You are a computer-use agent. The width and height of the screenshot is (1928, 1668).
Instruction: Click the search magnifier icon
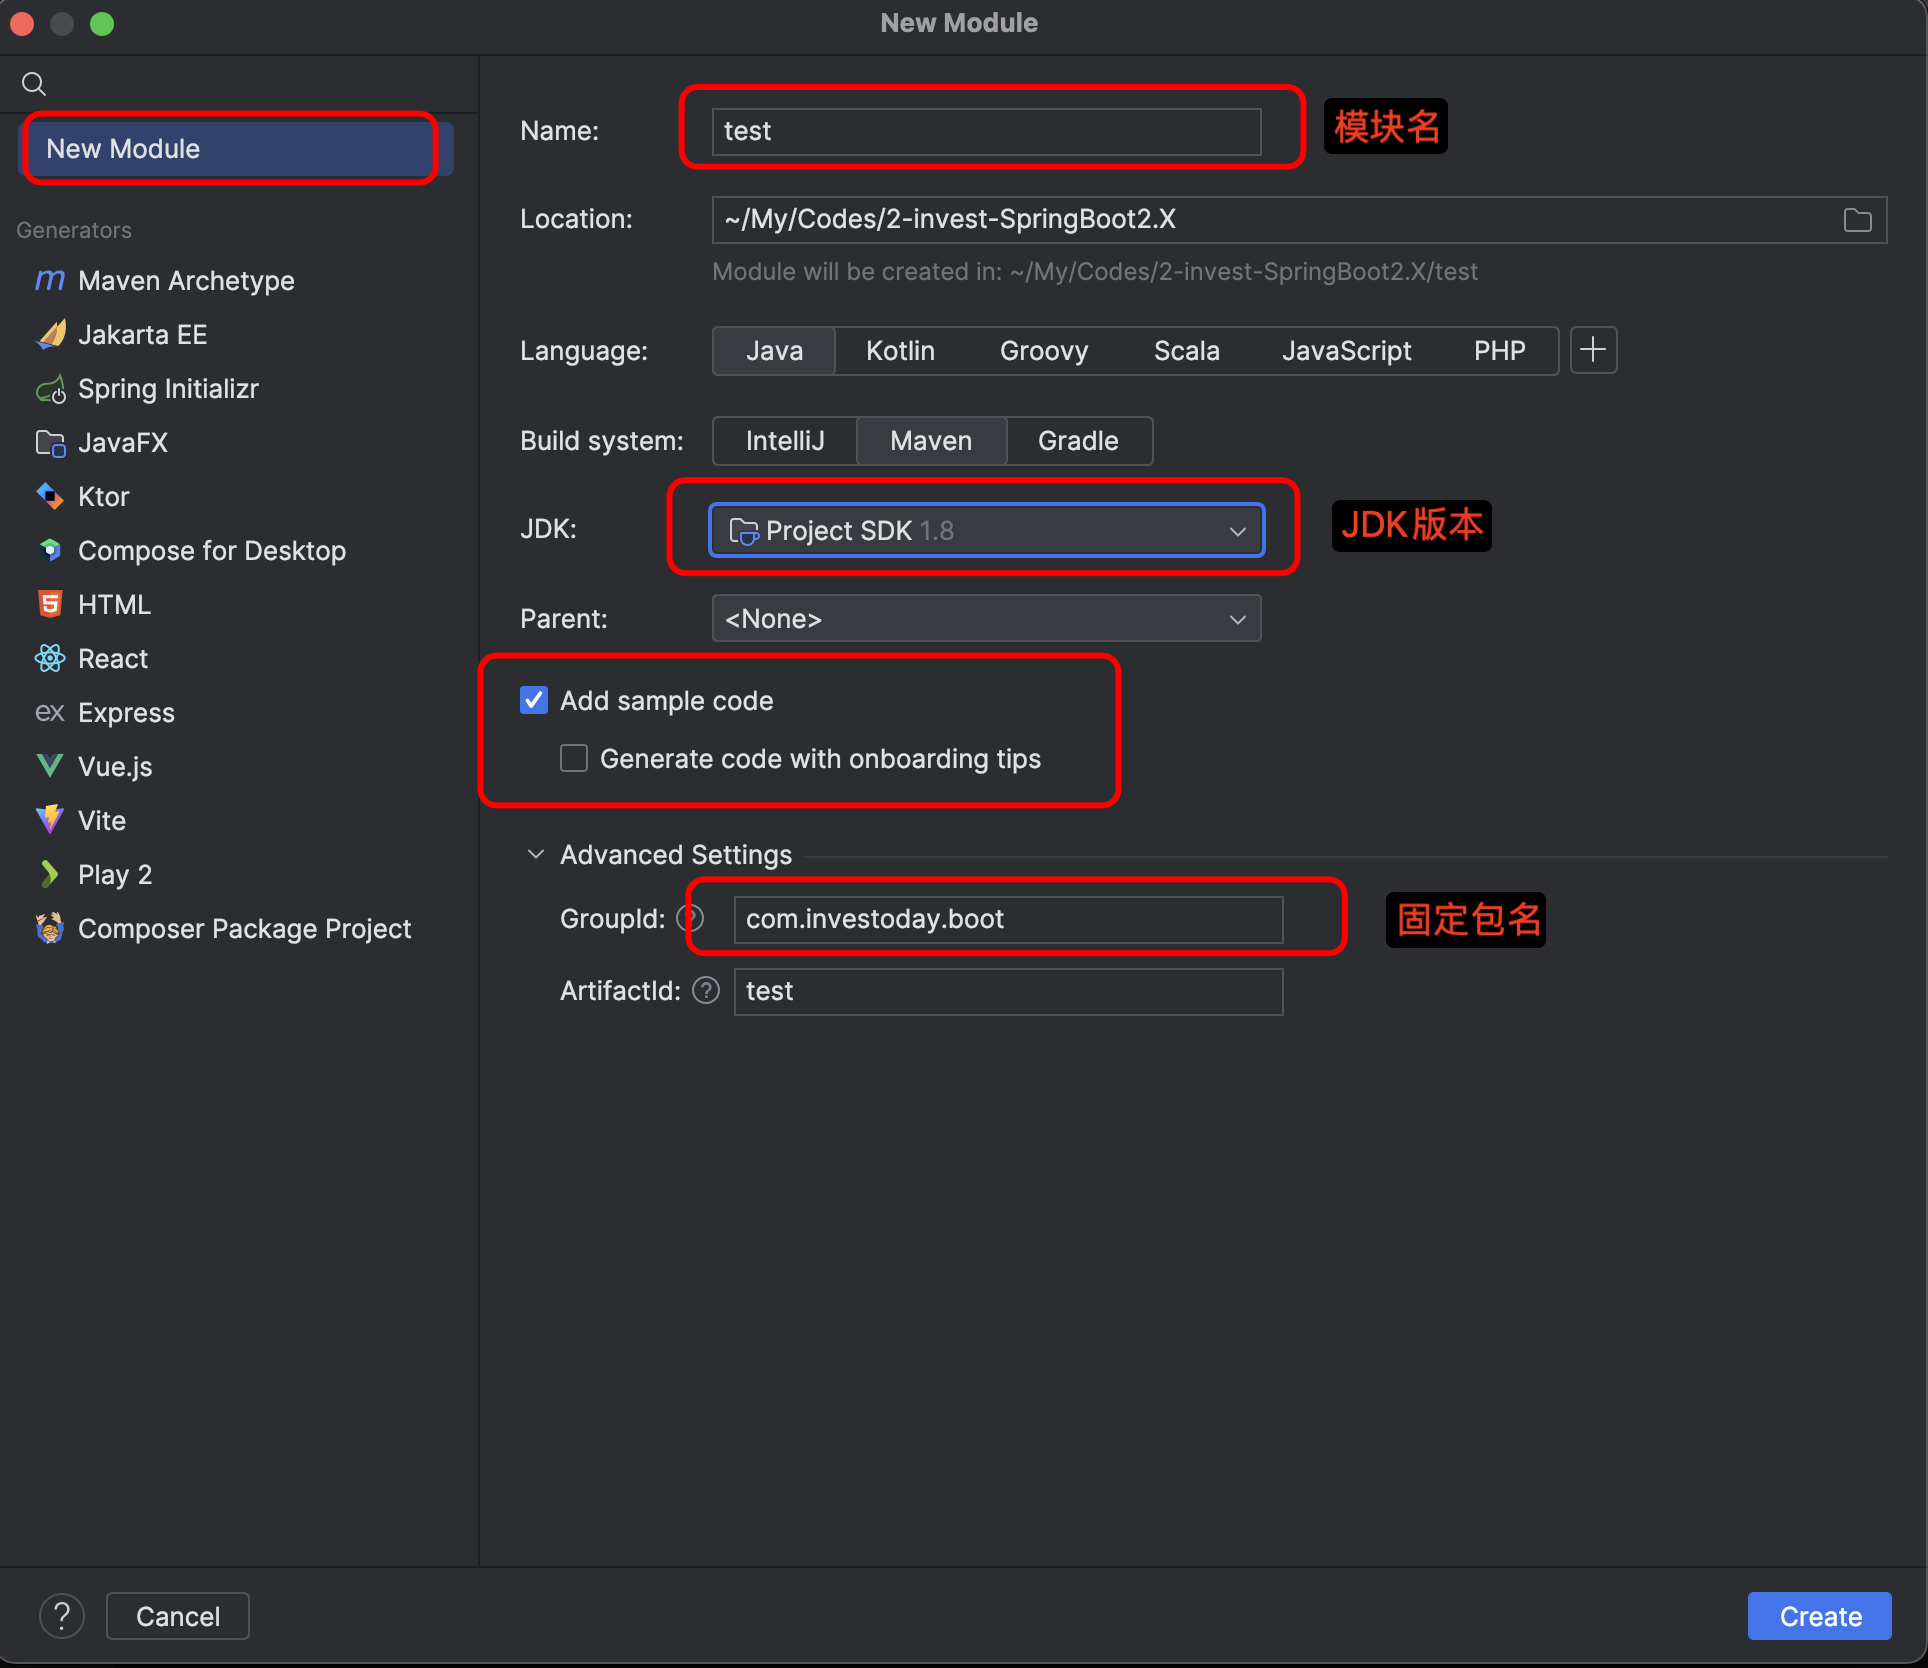(34, 84)
